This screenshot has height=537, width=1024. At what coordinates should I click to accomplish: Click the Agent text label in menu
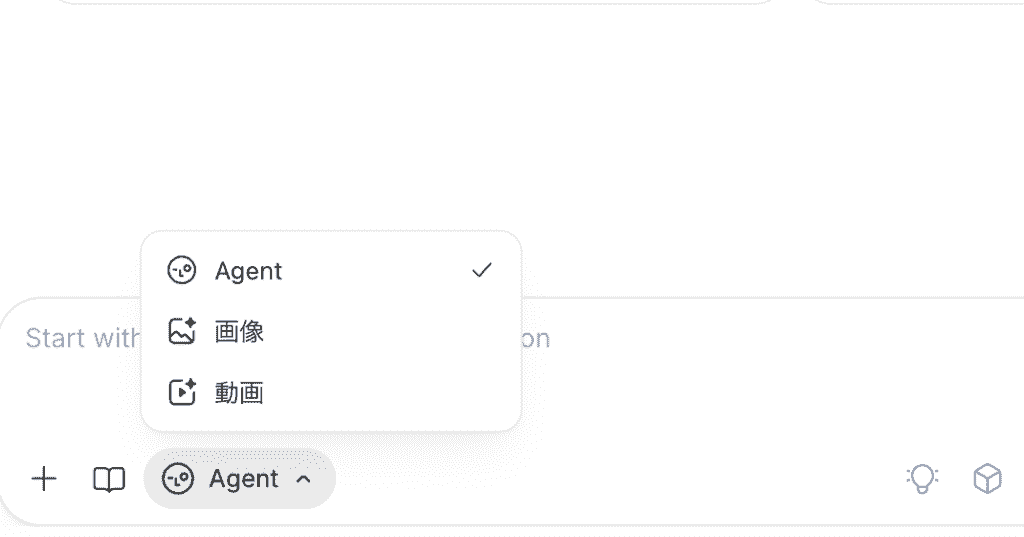[248, 271]
